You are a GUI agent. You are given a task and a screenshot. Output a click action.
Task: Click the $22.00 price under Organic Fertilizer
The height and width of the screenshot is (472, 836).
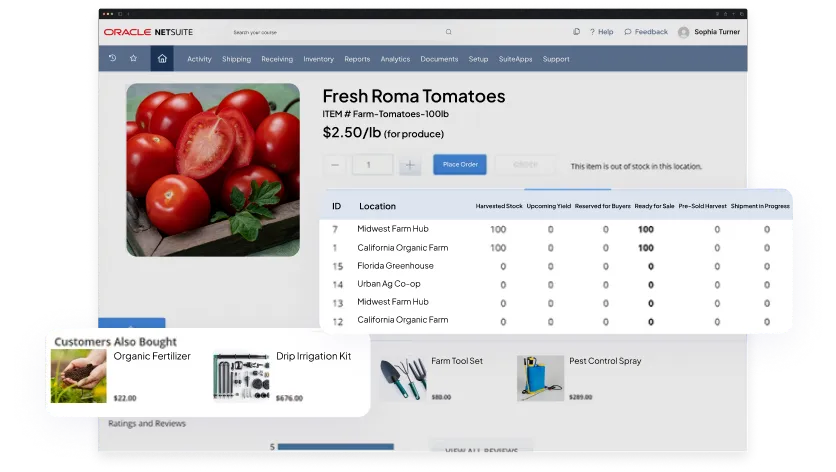125,398
